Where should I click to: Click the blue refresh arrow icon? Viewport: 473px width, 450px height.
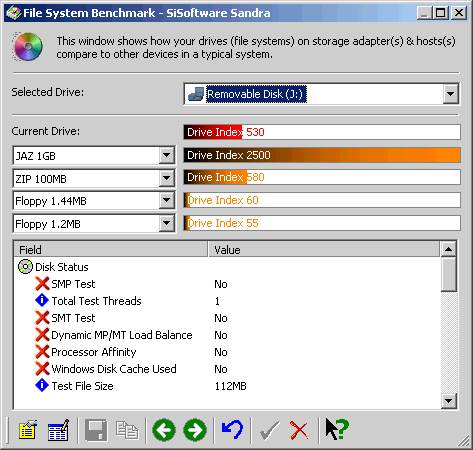232,430
